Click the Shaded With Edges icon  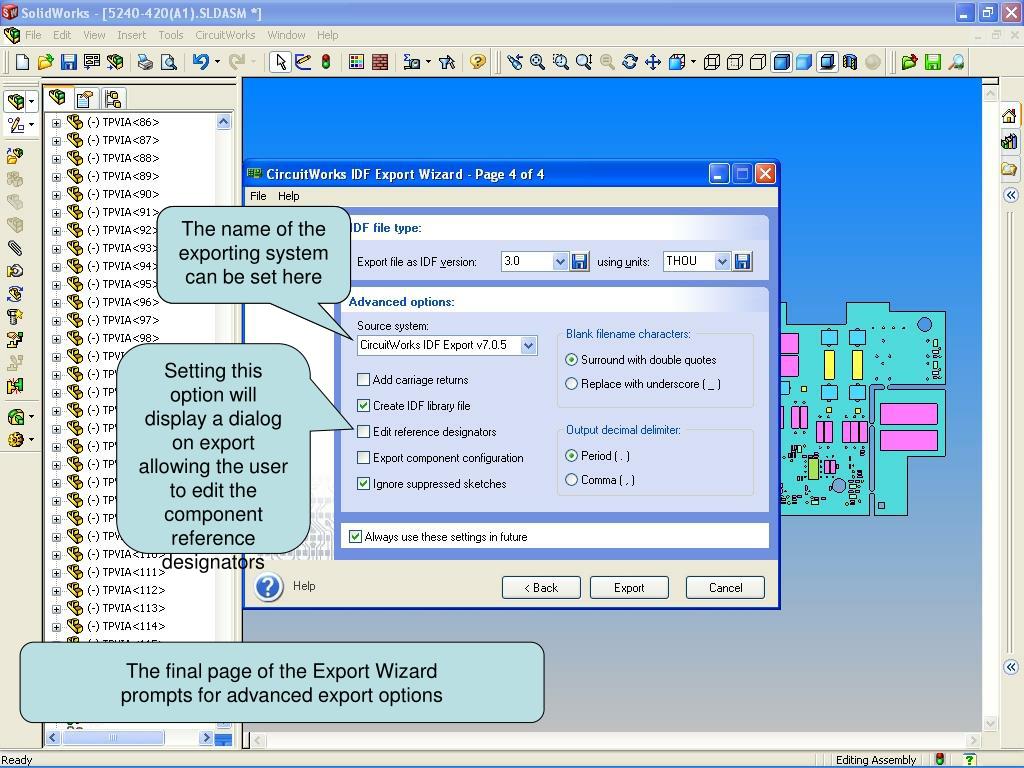tap(782, 62)
